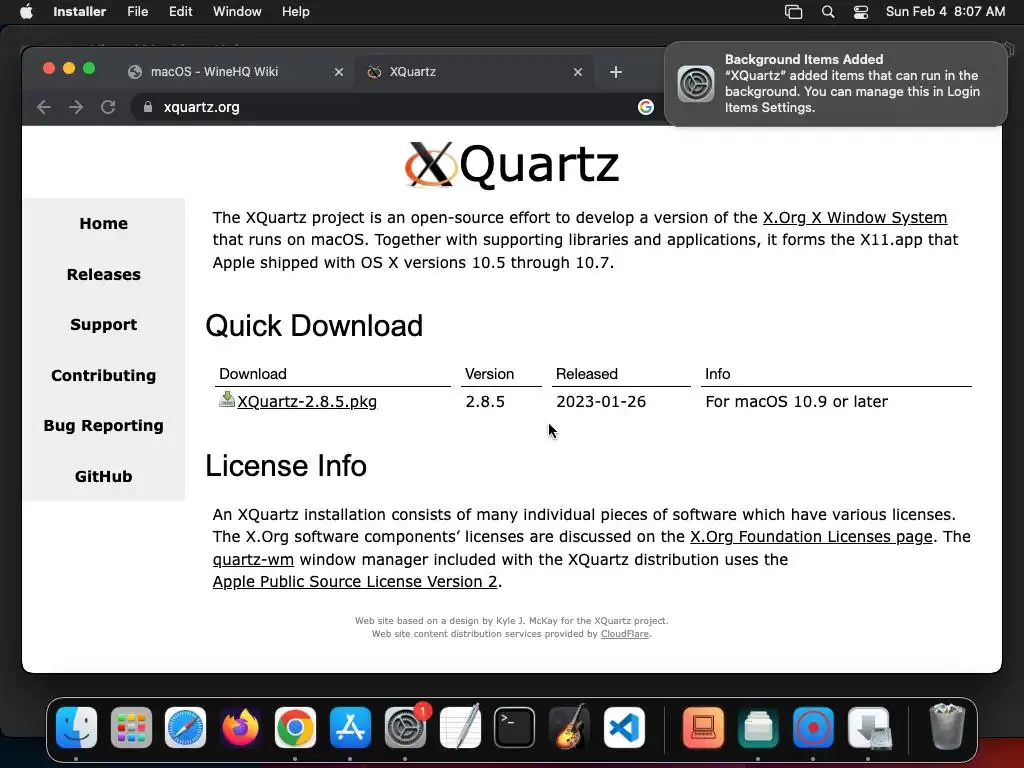Open the Edit menu
Image resolution: width=1024 pixels, height=768 pixels.
click(180, 12)
